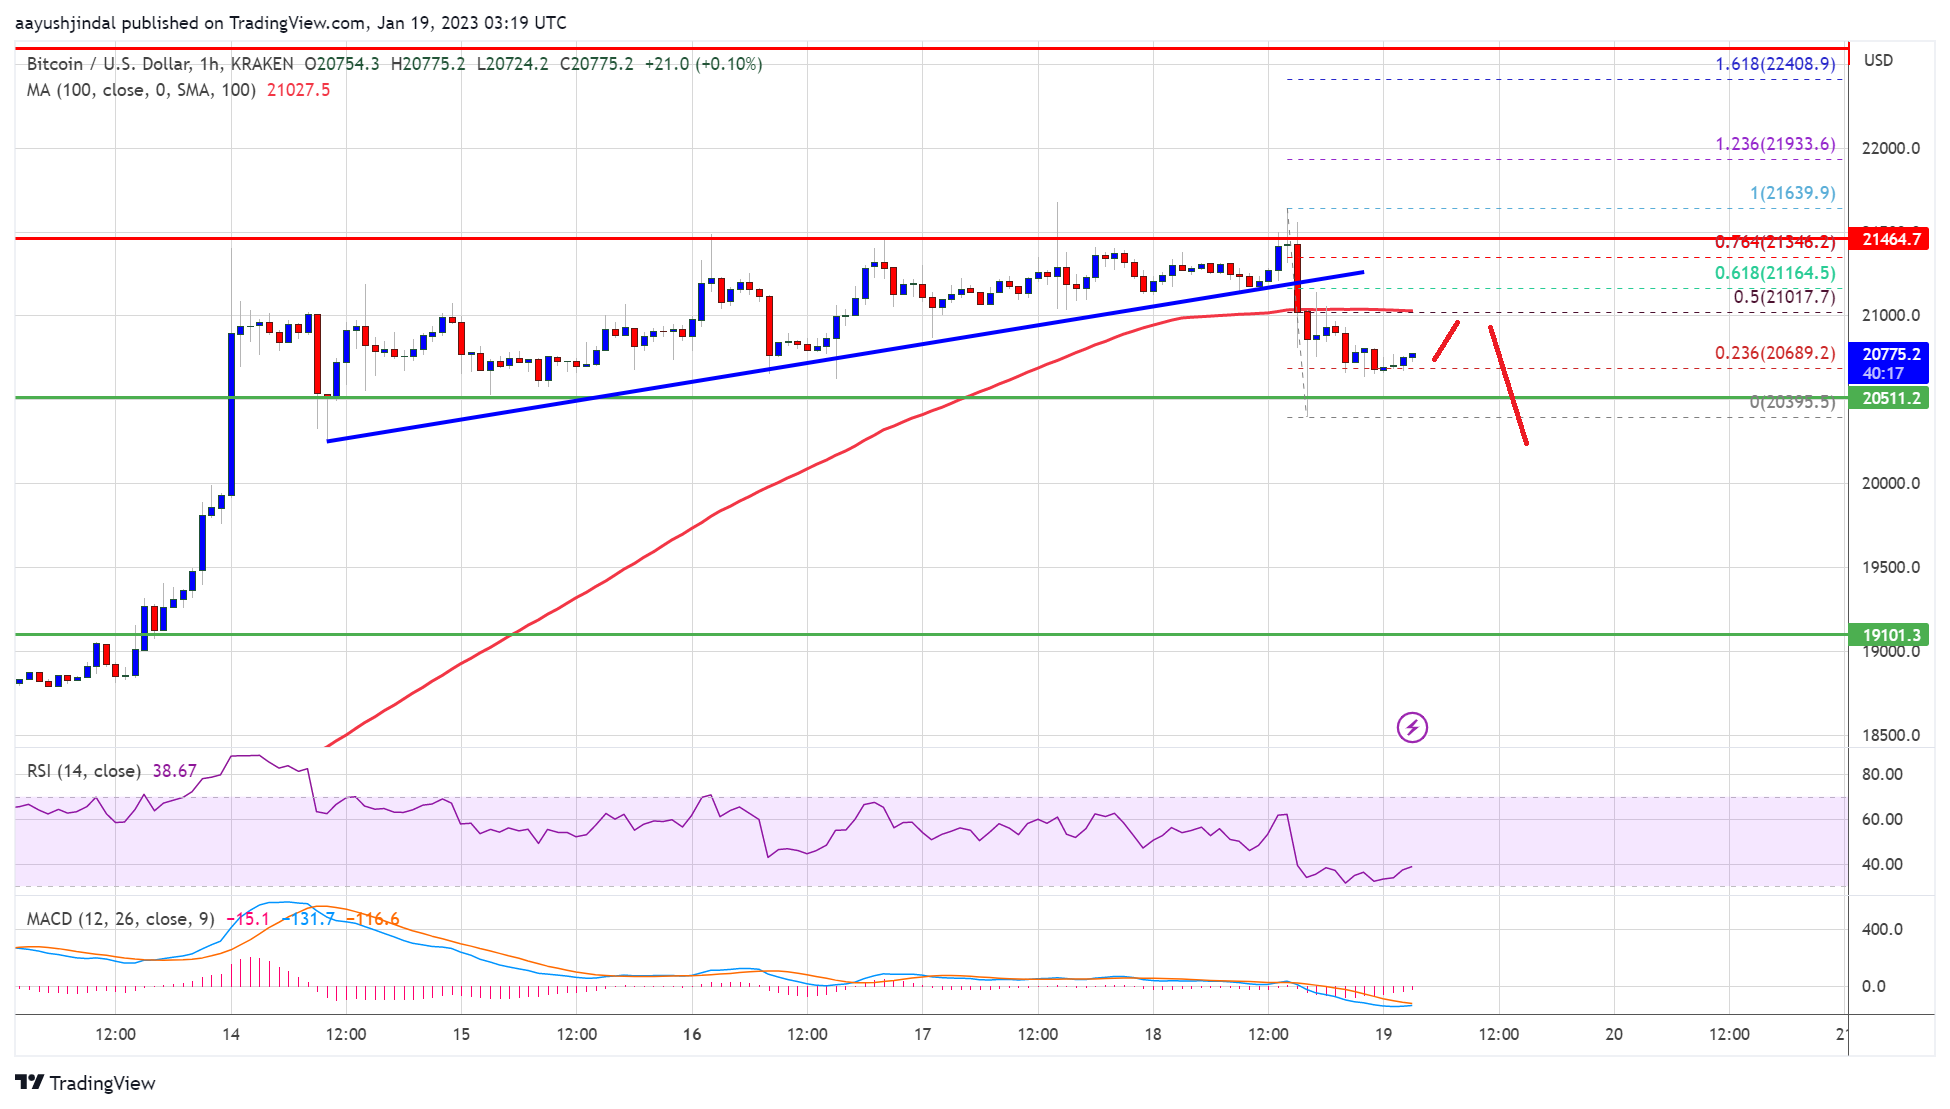The height and width of the screenshot is (1109, 1950).
Task: Click the green 19101.3 price label
Action: pyautogui.click(x=1888, y=635)
